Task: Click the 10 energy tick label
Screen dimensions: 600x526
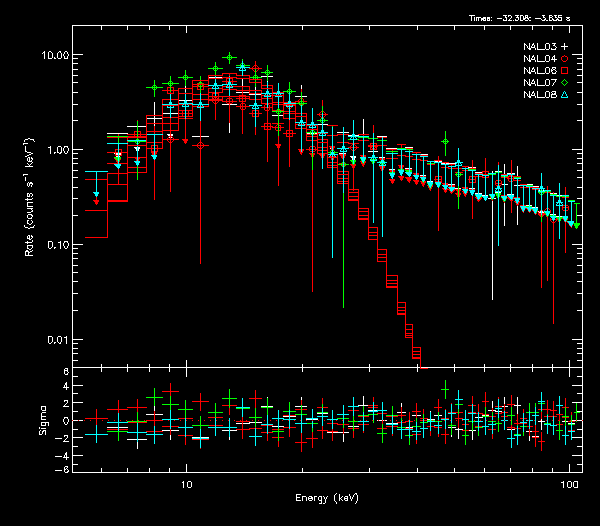Action: pyautogui.click(x=185, y=484)
